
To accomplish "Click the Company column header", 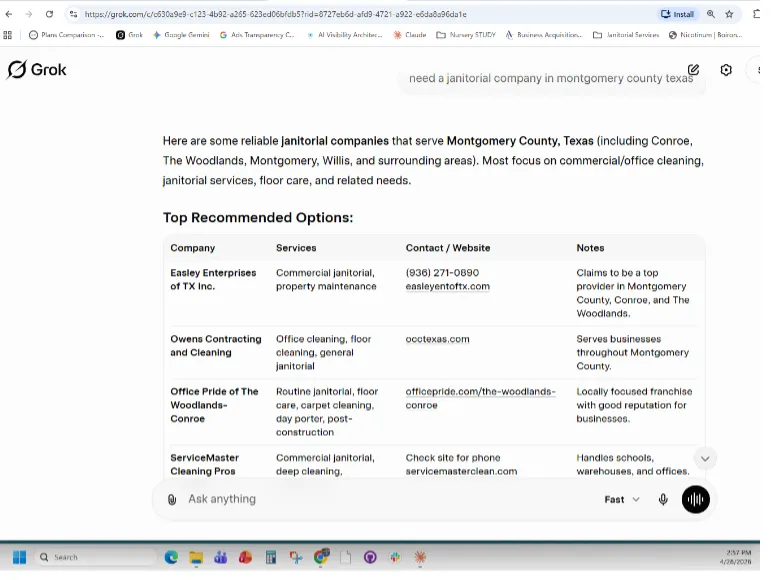I will point(193,248).
